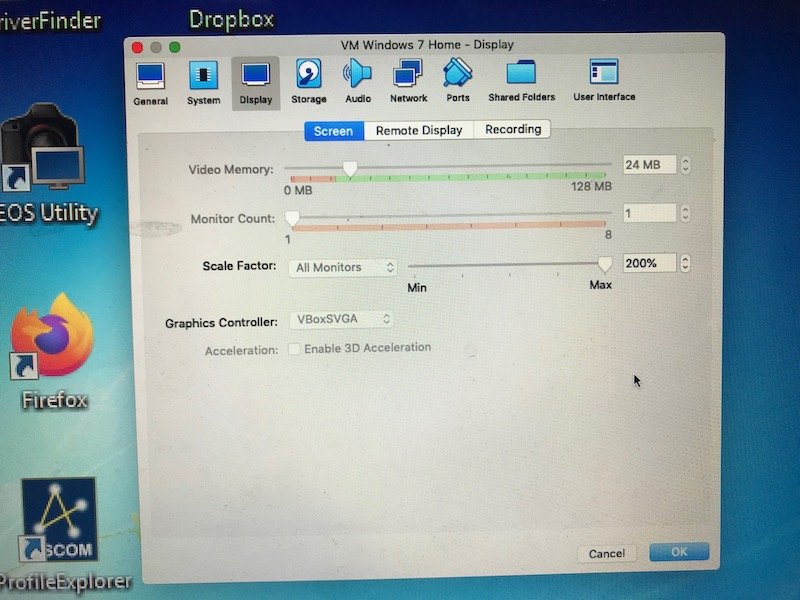Confirm settings with the OK button
800x600 pixels.
(679, 552)
